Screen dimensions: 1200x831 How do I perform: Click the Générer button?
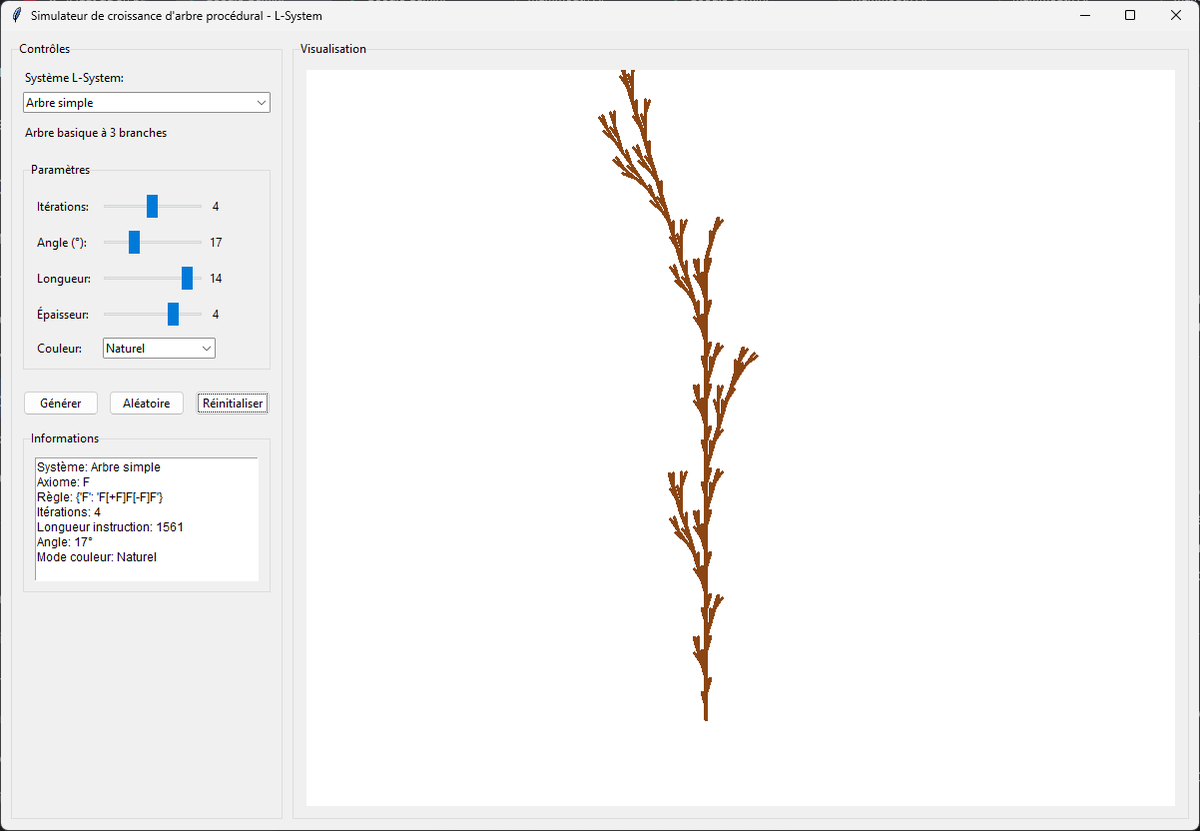coord(61,403)
